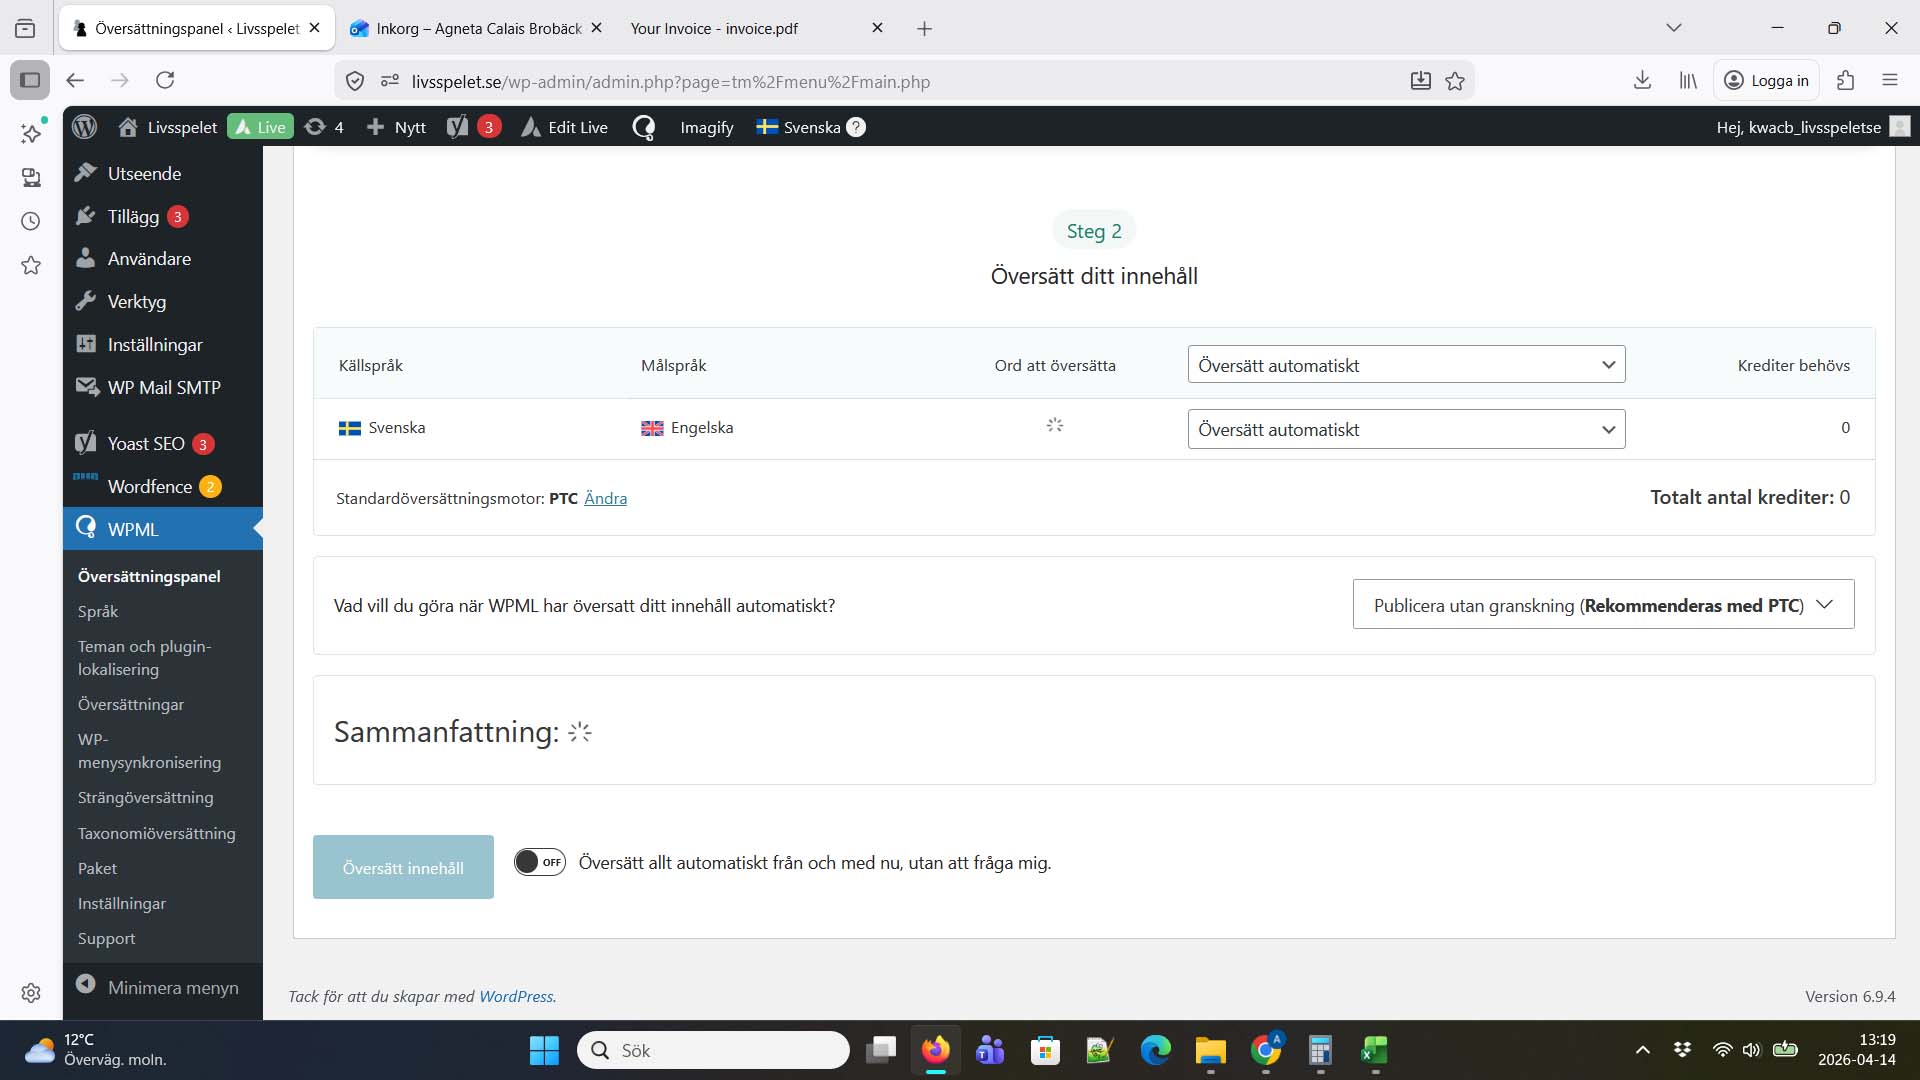Open Engelska row translation method dropdown
Screen dimensions: 1920x1080
coord(1406,429)
